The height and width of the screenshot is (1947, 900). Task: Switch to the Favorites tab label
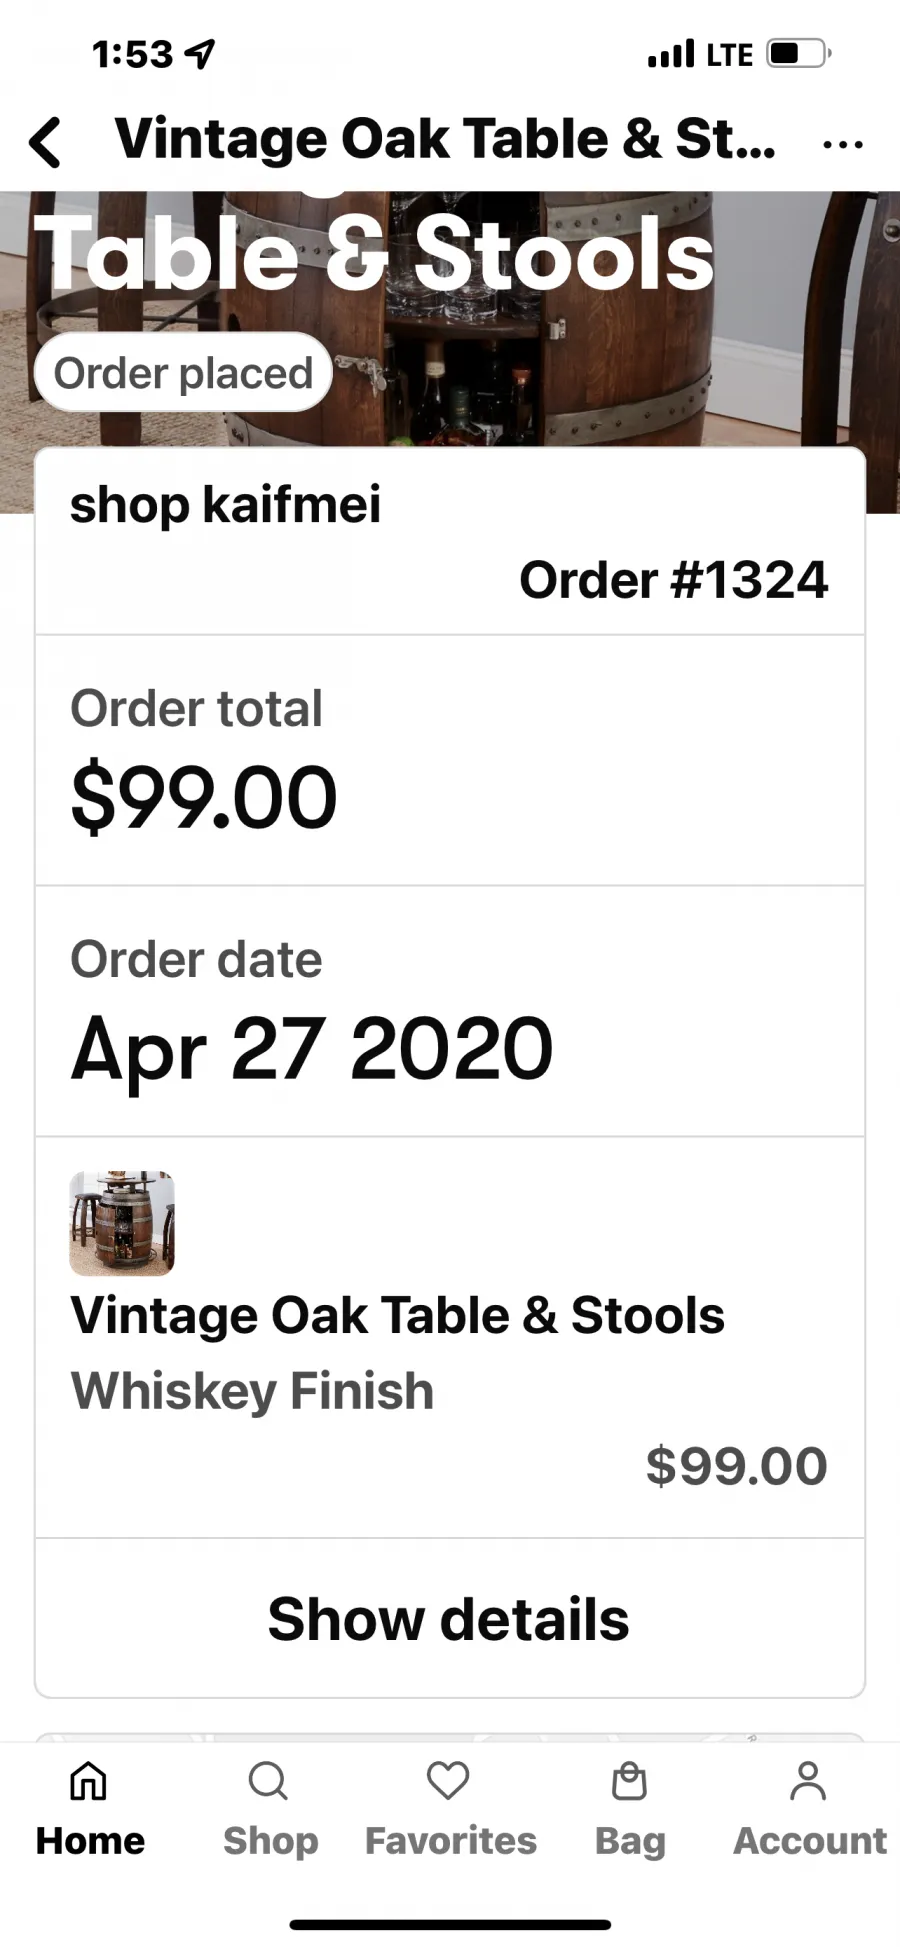point(450,1840)
